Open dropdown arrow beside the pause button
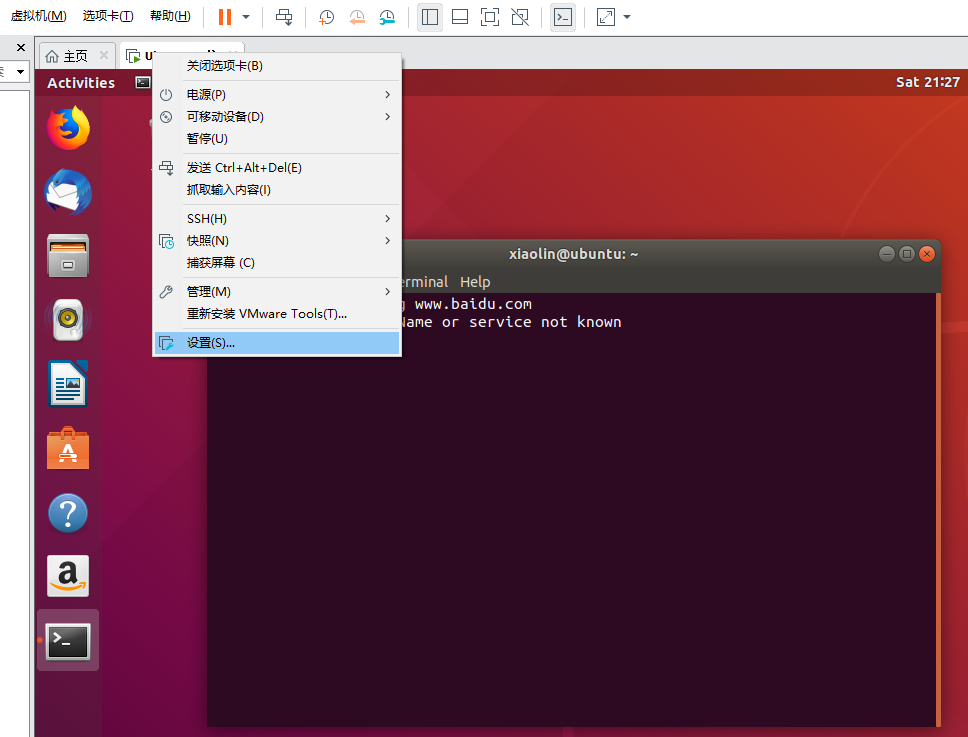The image size is (968, 737). click(x=246, y=17)
